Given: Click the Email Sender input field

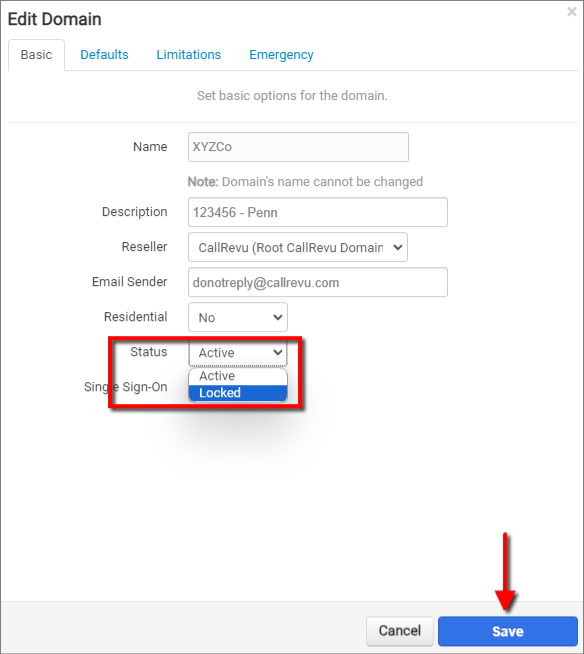Looking at the screenshot, I should pyautogui.click(x=318, y=282).
